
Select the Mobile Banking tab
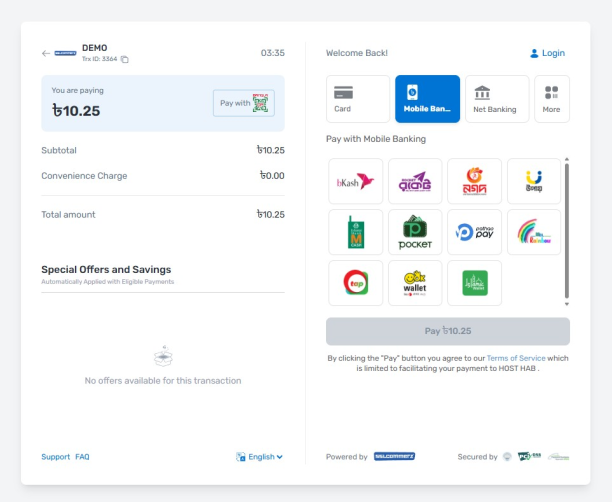click(x=427, y=99)
